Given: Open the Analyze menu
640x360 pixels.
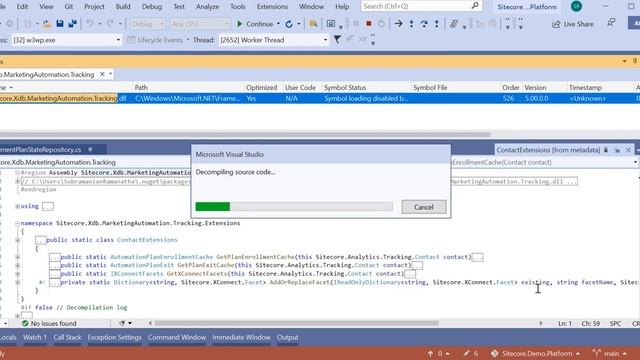Looking at the screenshot, I should 207,7.
